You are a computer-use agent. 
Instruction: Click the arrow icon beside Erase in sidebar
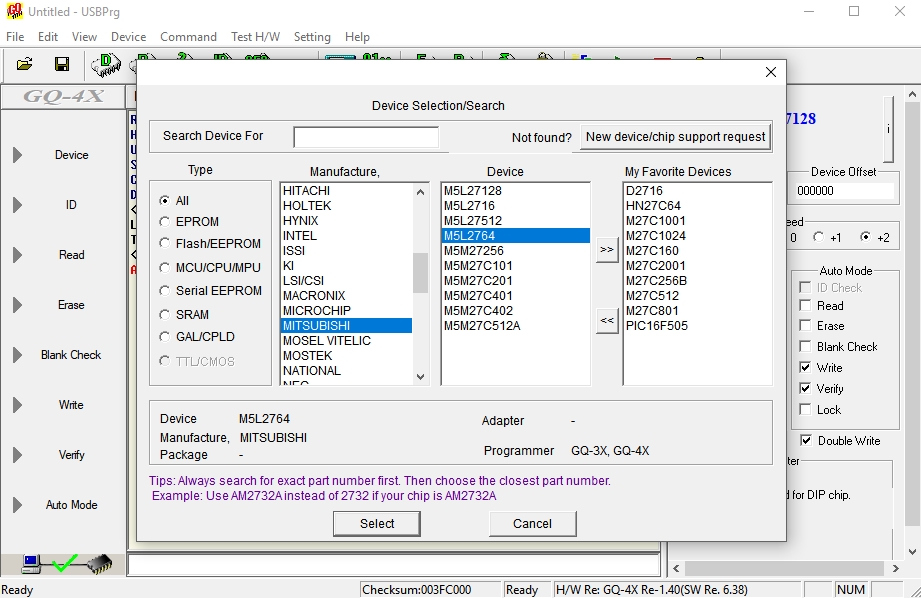(x=18, y=305)
